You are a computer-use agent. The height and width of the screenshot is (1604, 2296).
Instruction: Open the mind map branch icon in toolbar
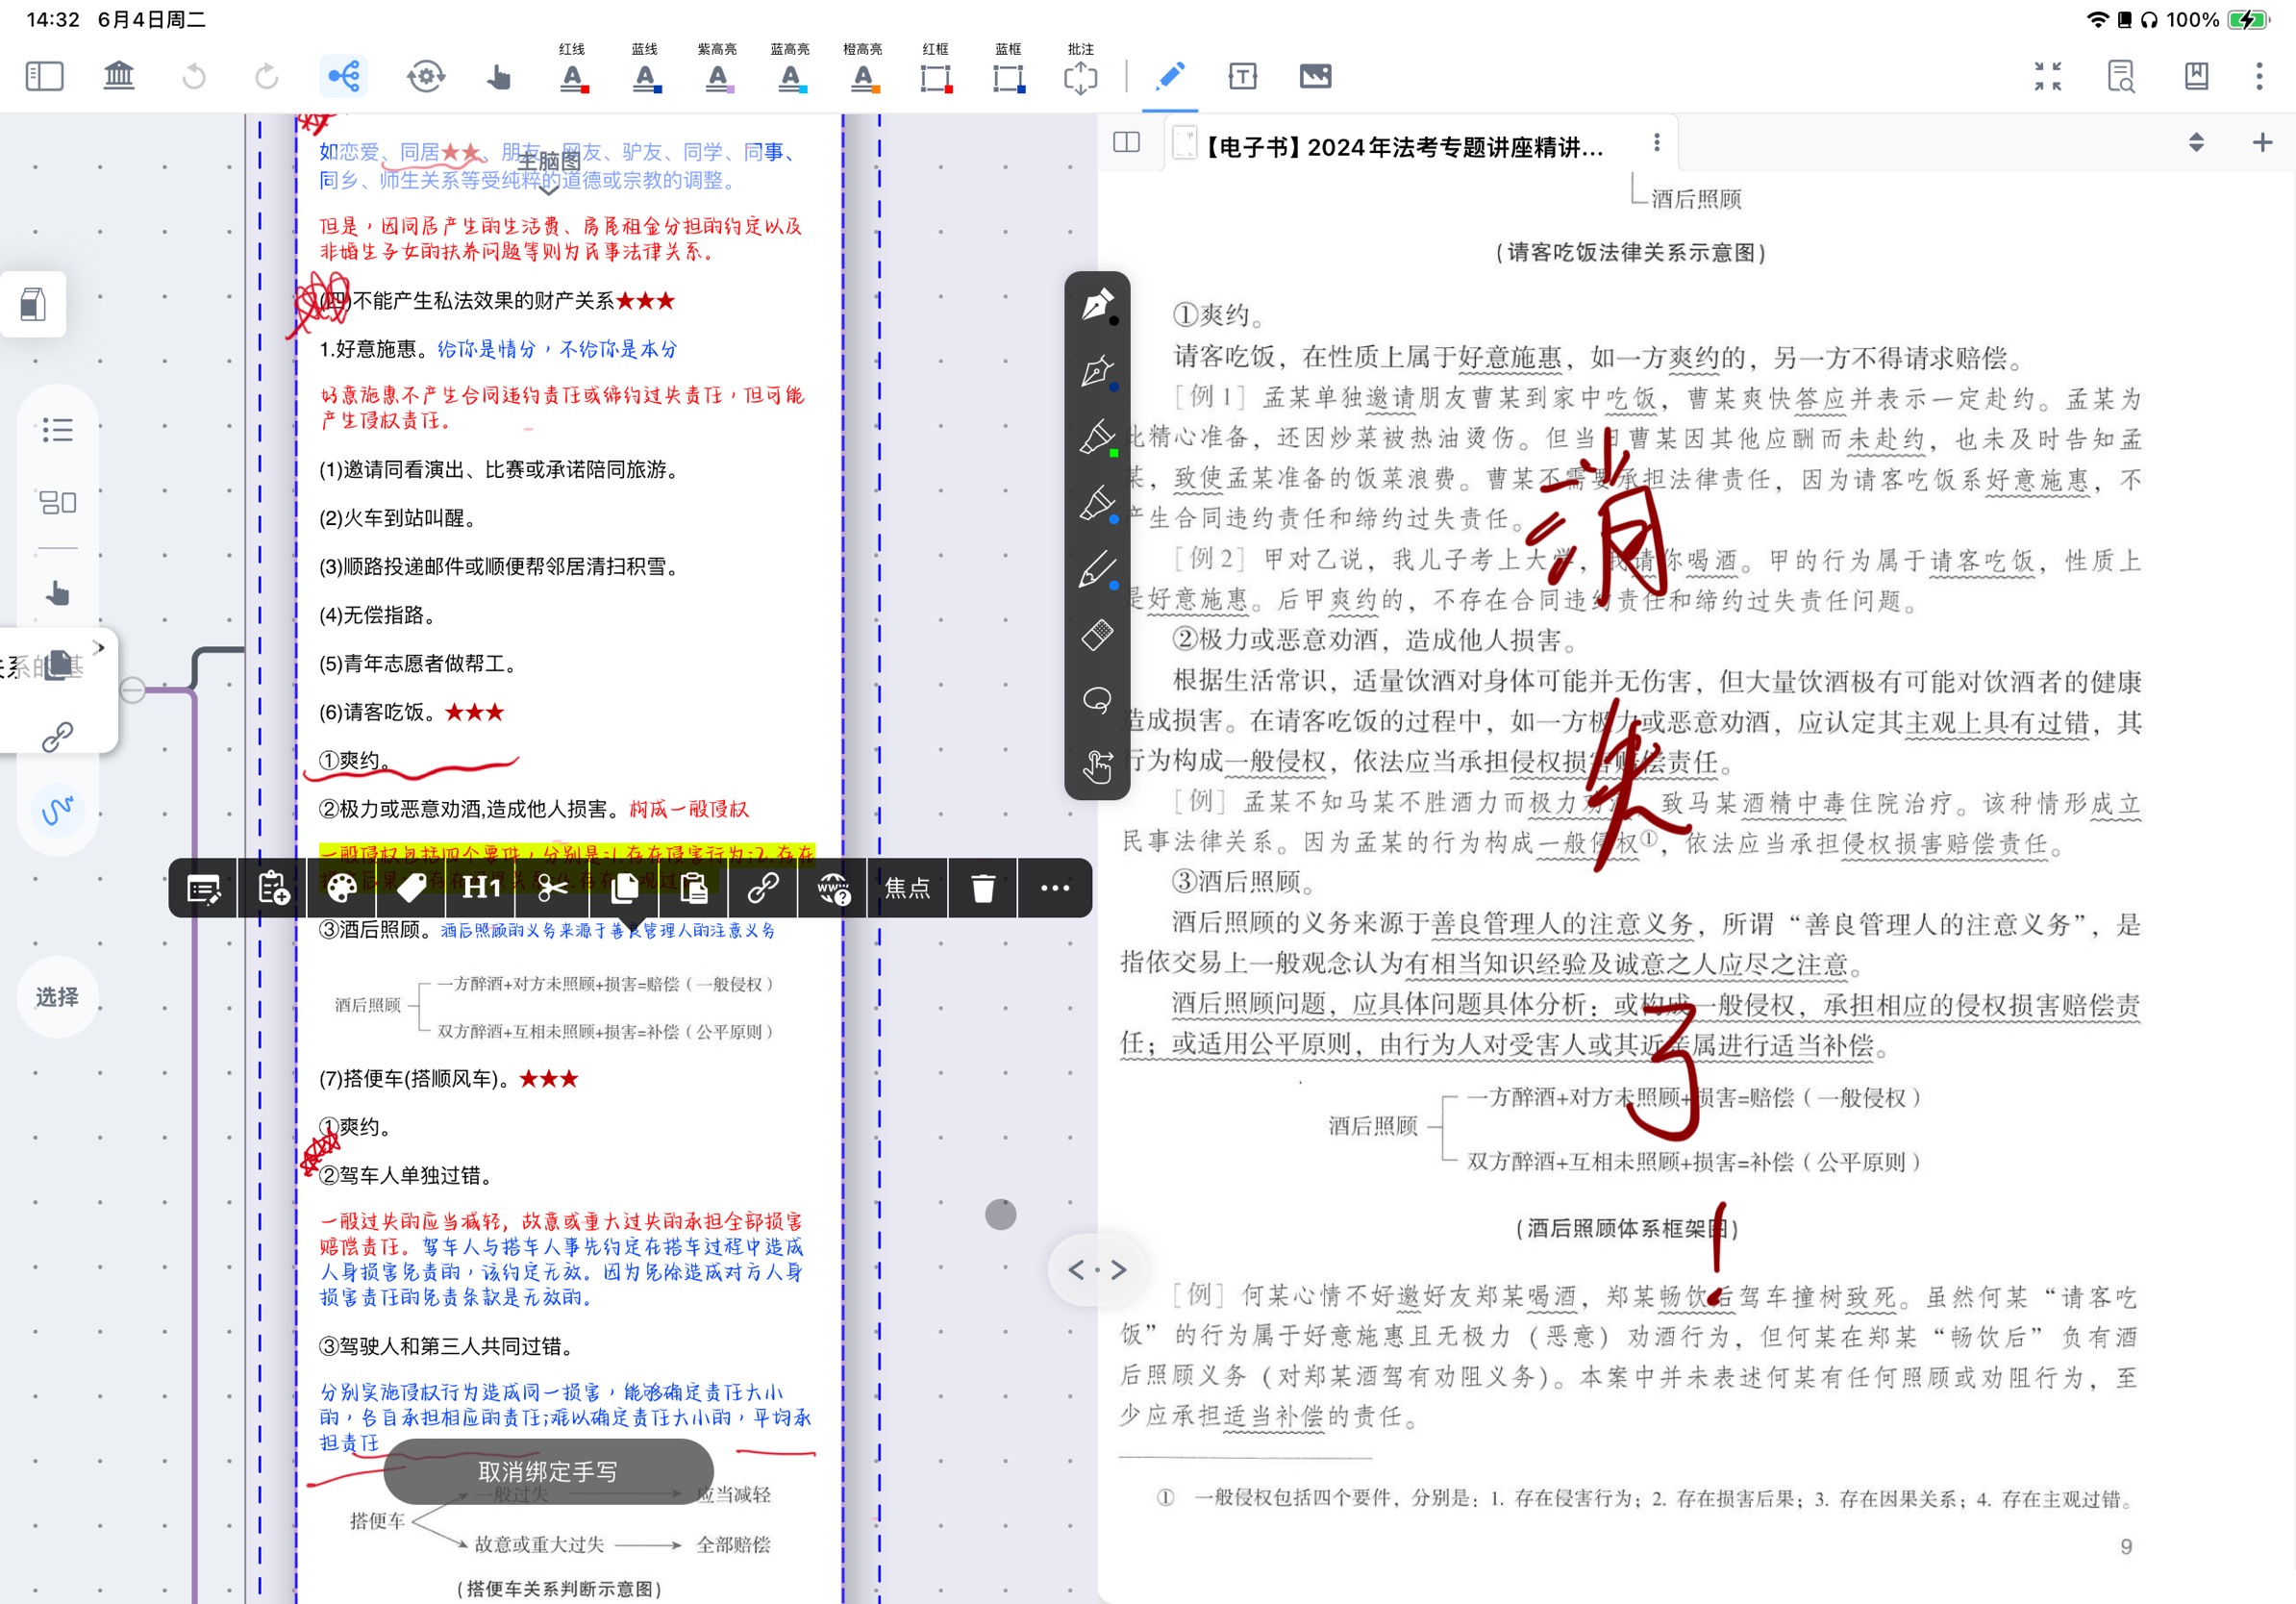tap(344, 76)
